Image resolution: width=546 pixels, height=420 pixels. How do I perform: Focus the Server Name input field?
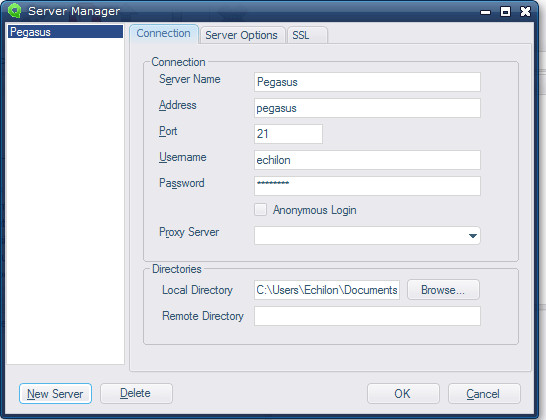367,82
